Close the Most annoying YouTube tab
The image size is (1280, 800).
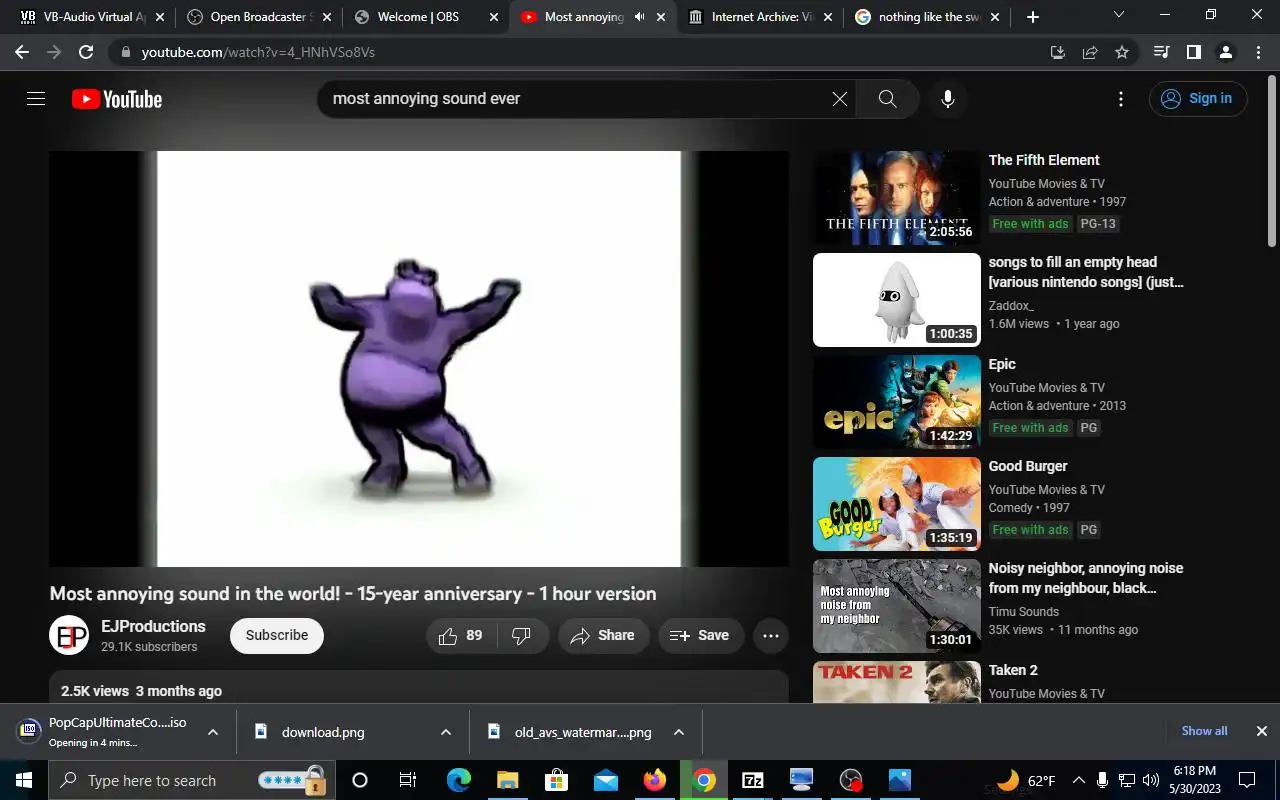tap(660, 17)
